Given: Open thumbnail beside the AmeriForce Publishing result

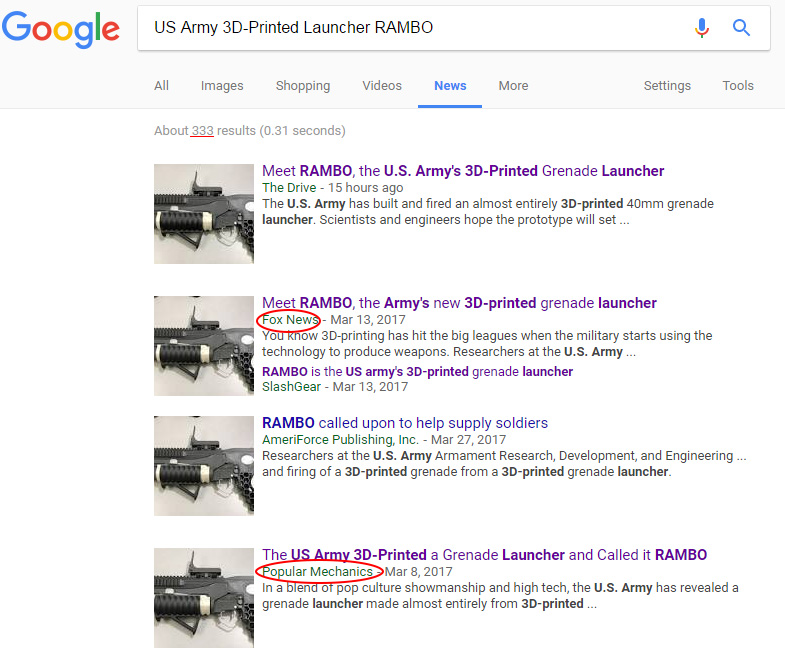Looking at the screenshot, I should click(x=204, y=466).
